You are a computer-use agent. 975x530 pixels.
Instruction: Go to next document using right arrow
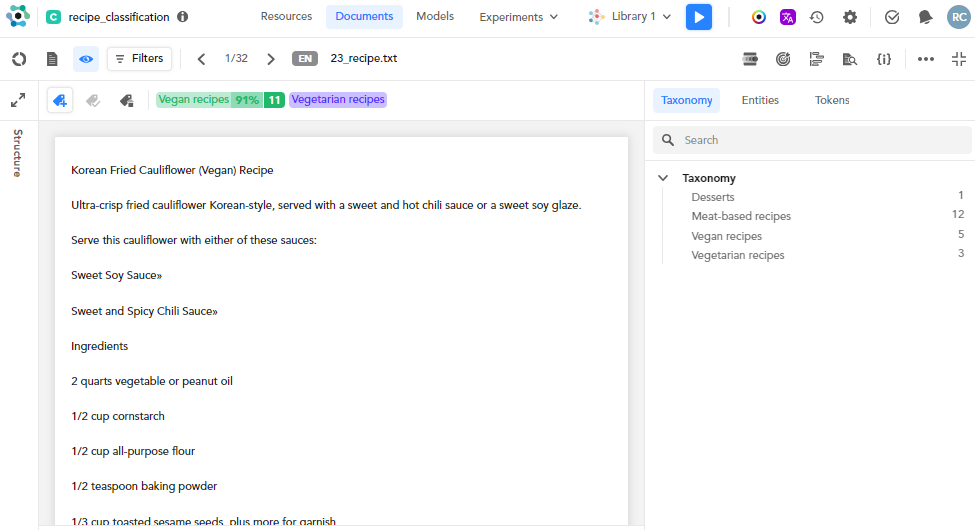tap(271, 59)
